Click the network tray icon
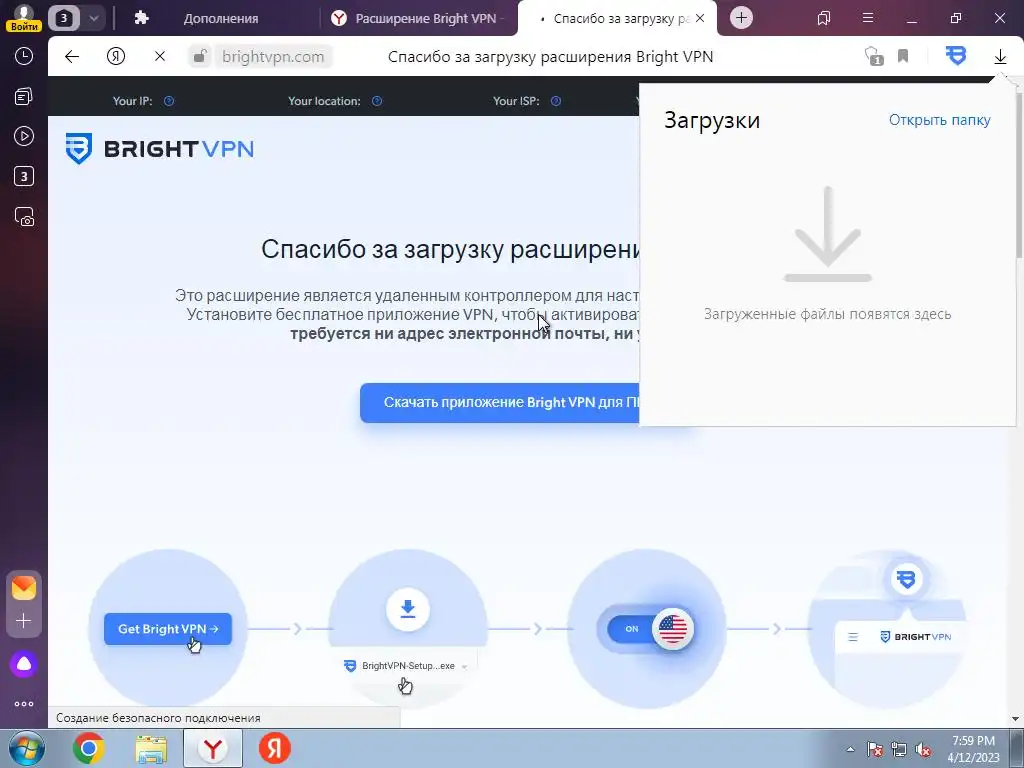Viewport: 1024px width, 768px height. pos(899,749)
